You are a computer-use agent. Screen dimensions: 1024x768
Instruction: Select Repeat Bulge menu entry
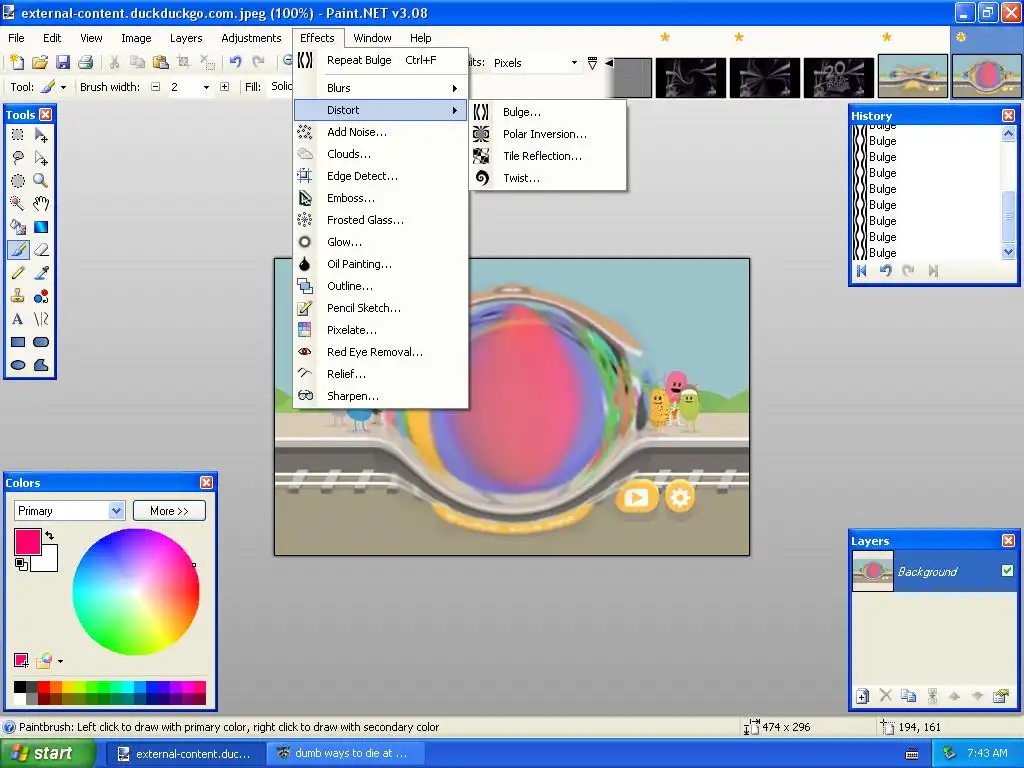click(x=381, y=60)
